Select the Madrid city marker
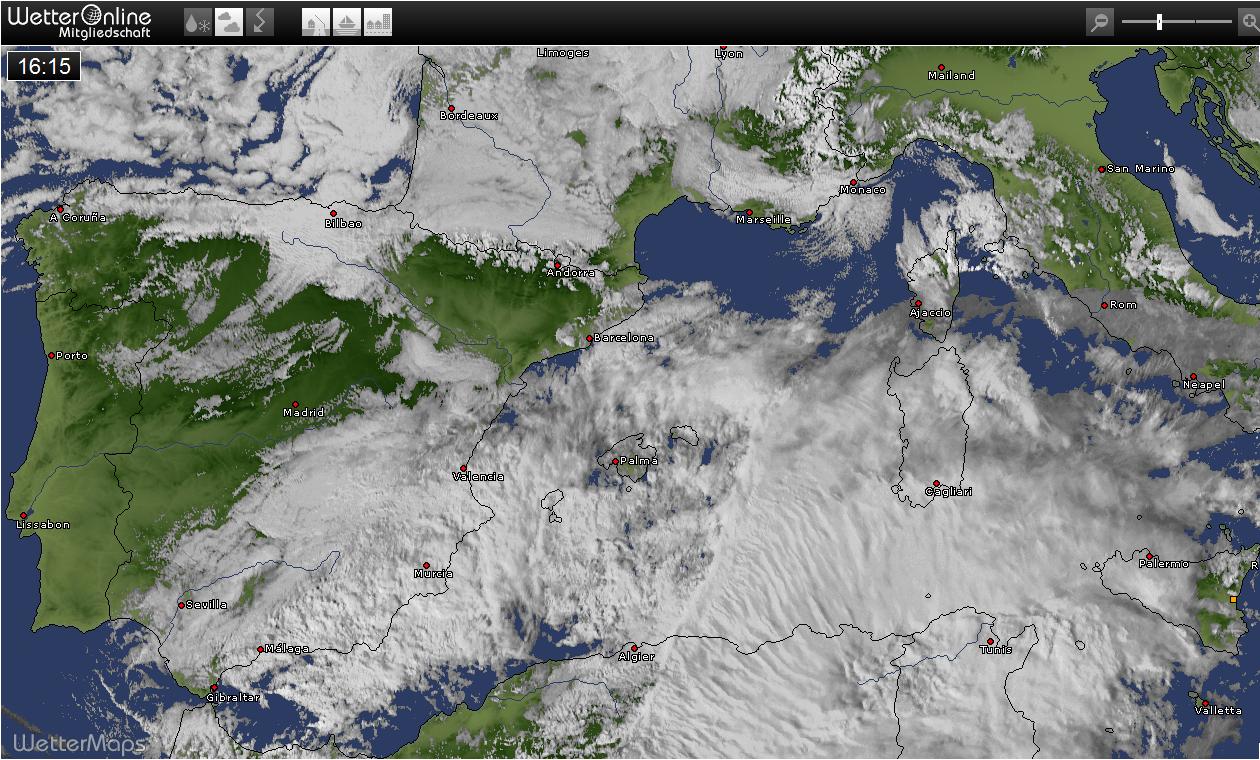 pos(295,404)
